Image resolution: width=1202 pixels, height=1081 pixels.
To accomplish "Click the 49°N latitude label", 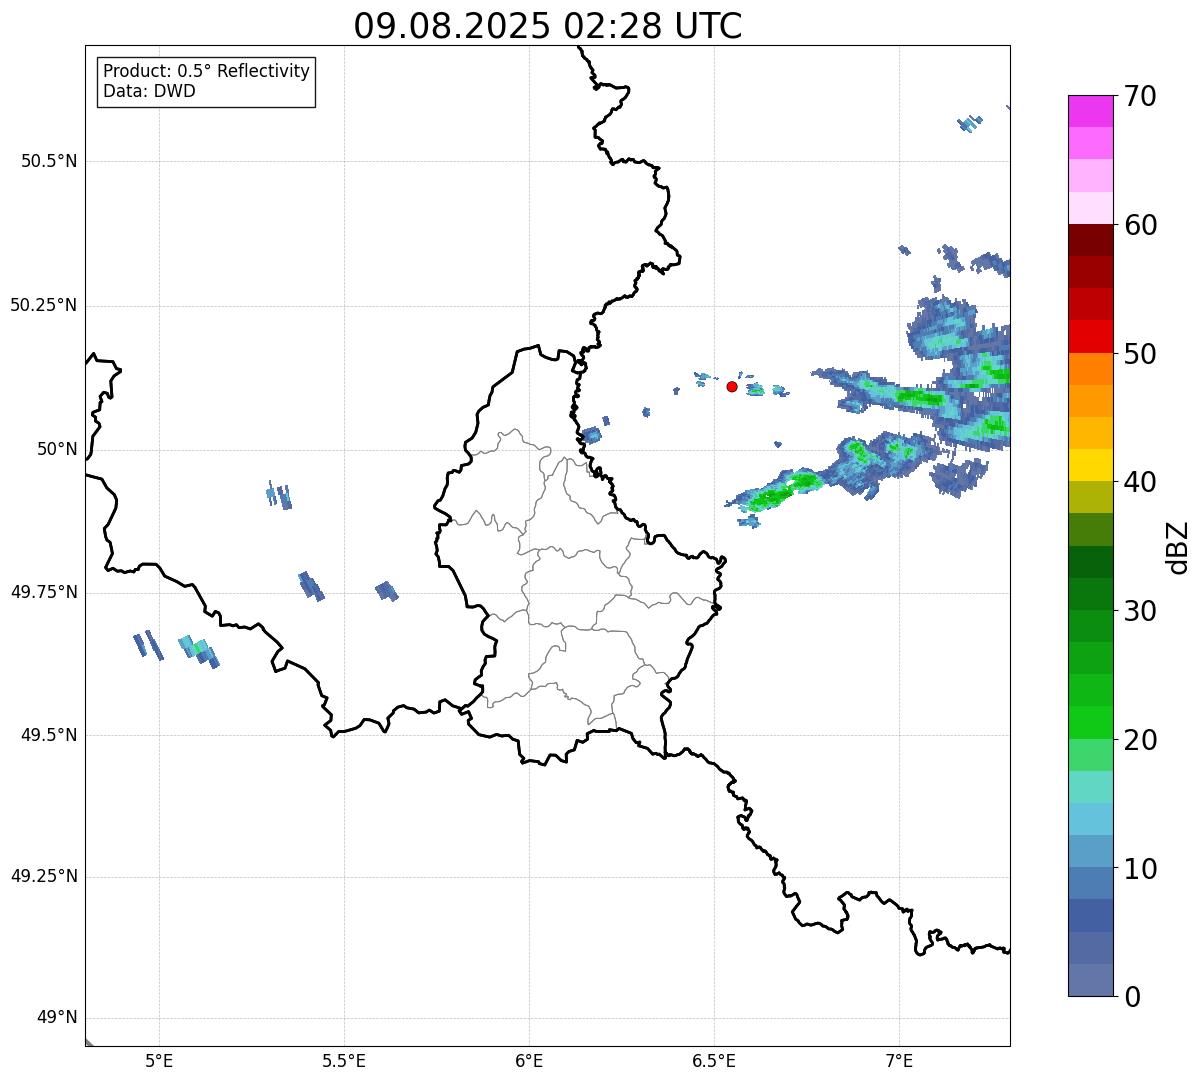I will click(x=57, y=1018).
